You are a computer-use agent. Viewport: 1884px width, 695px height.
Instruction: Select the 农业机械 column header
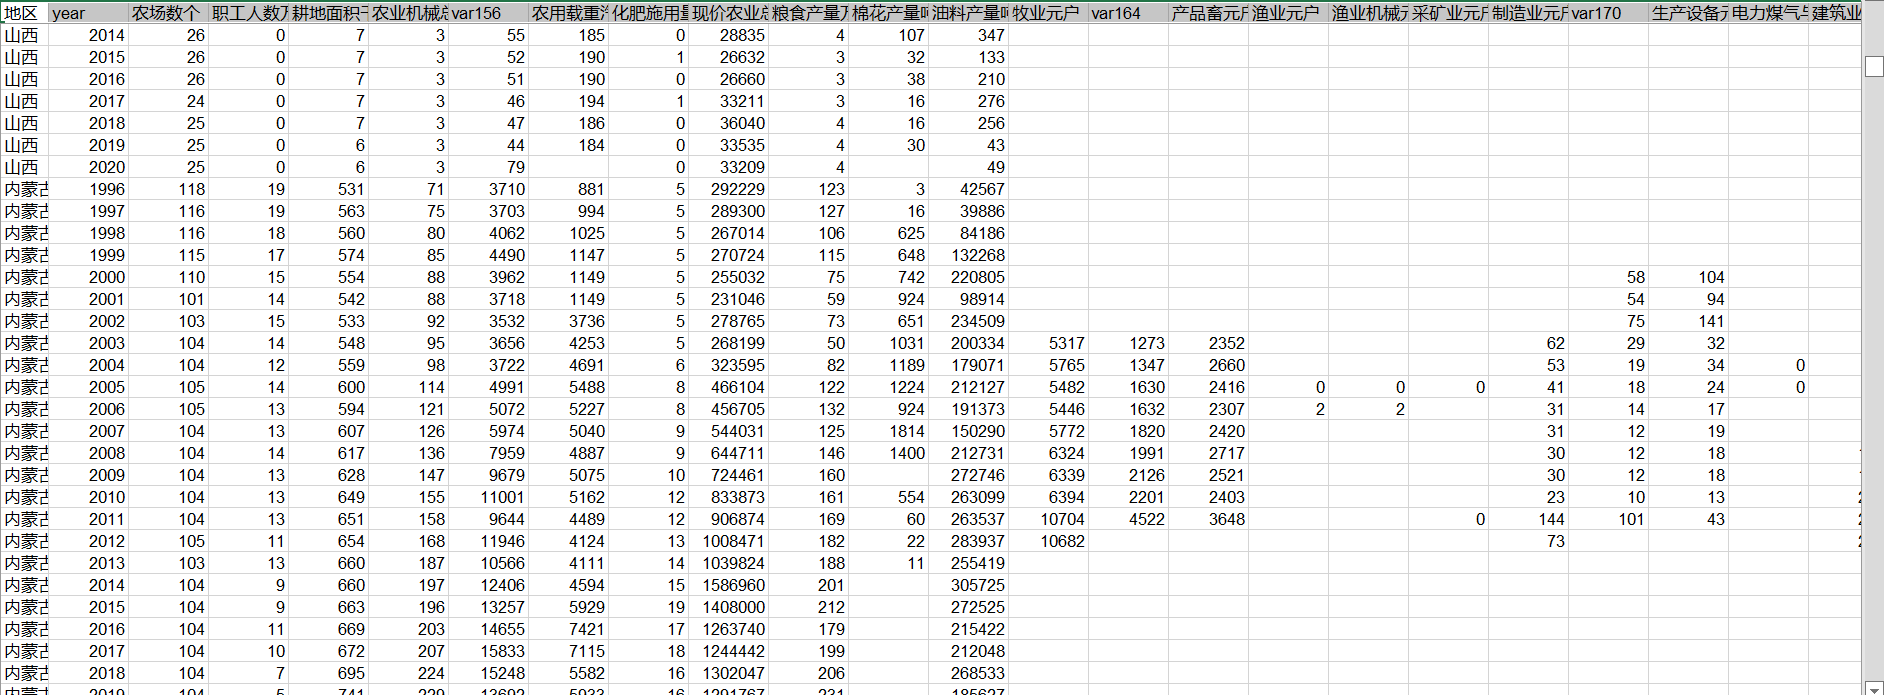click(408, 13)
